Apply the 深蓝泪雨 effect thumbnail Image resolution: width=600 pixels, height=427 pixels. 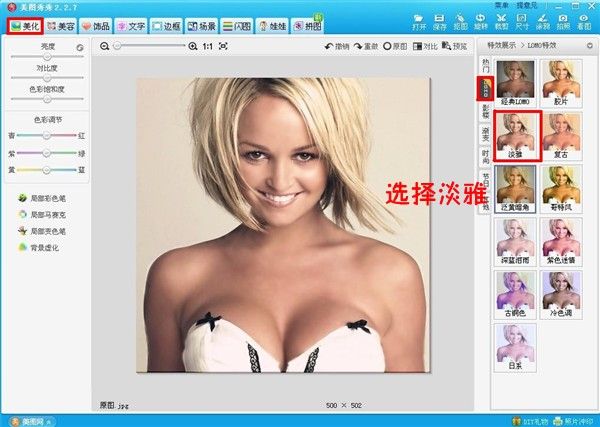click(515, 242)
